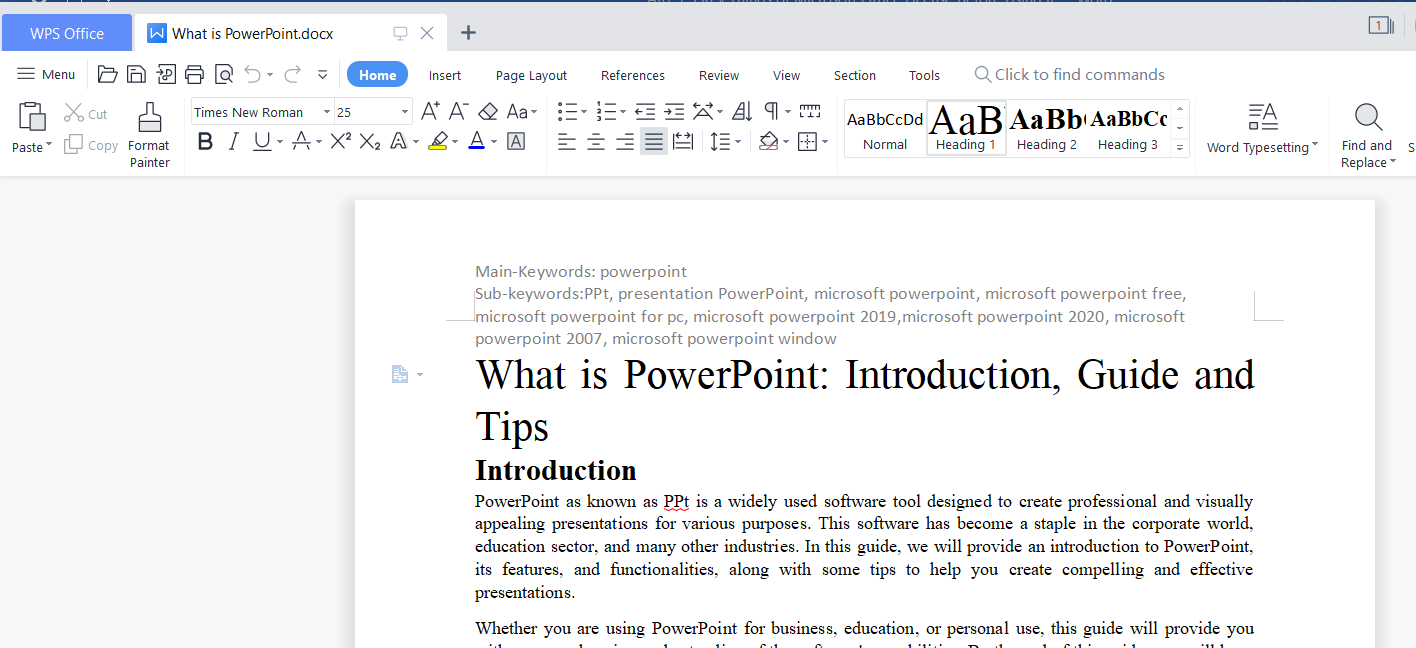The height and width of the screenshot is (648, 1416).
Task: Click the character border icon
Action: point(516,141)
